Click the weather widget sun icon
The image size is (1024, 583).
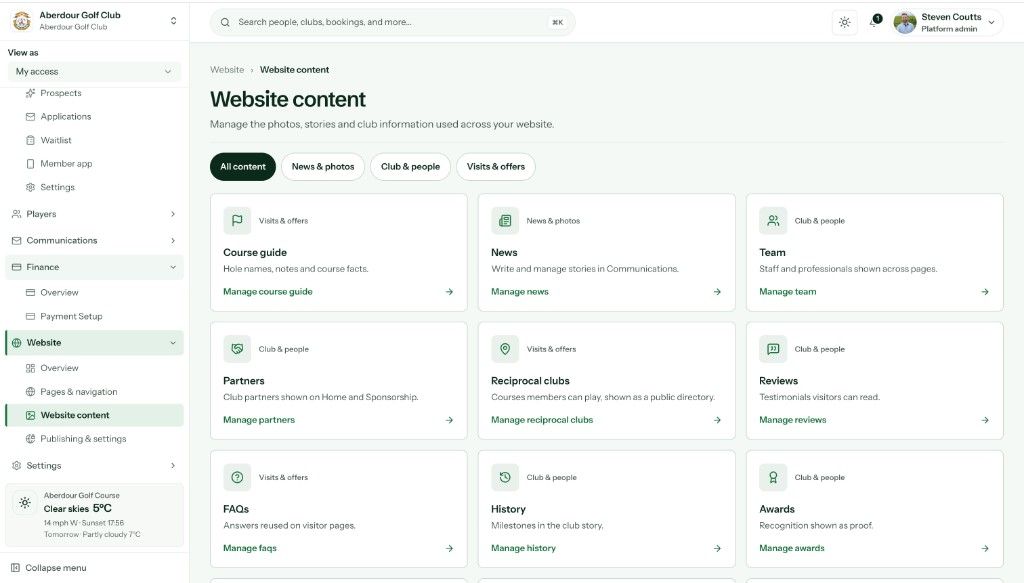point(25,502)
